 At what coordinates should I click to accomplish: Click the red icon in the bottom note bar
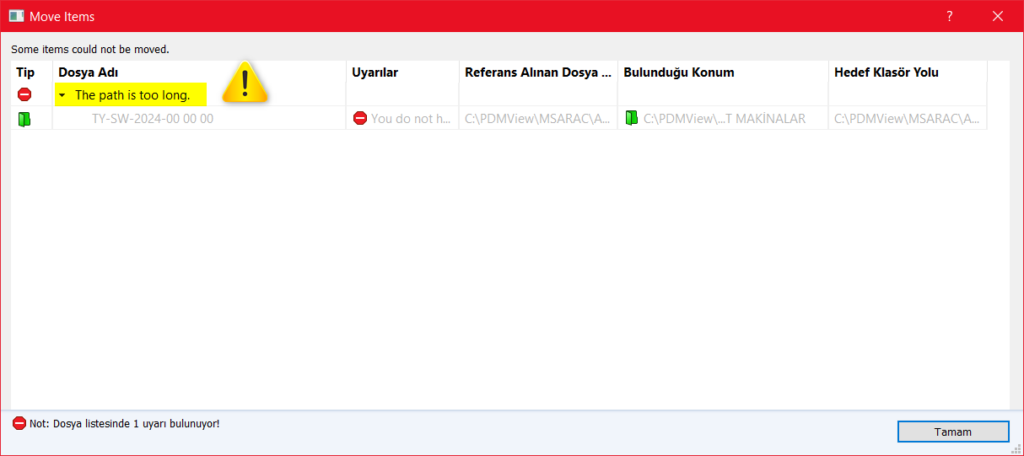point(19,424)
